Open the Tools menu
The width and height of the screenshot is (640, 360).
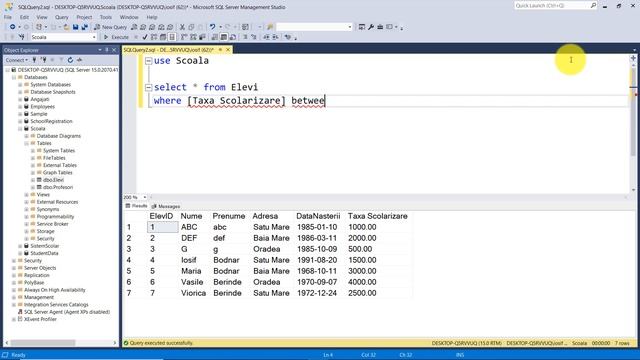coord(106,17)
